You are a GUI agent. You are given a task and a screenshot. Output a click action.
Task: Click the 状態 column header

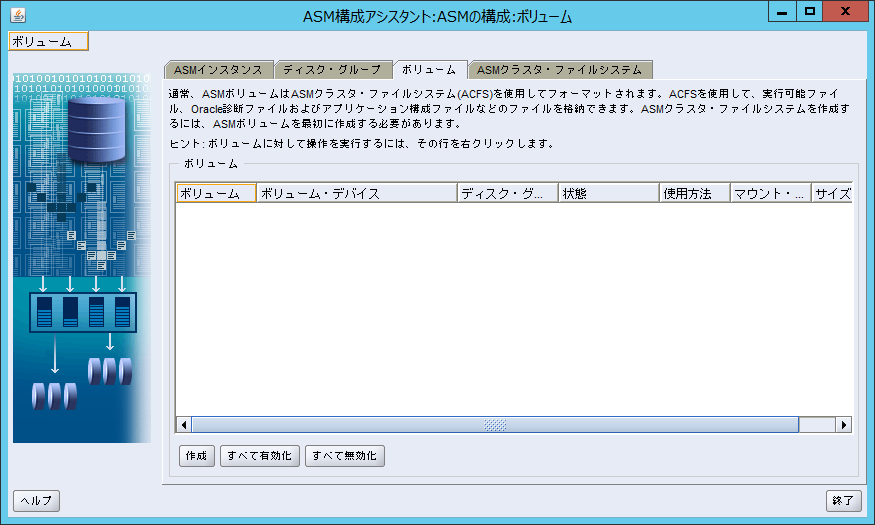click(609, 193)
